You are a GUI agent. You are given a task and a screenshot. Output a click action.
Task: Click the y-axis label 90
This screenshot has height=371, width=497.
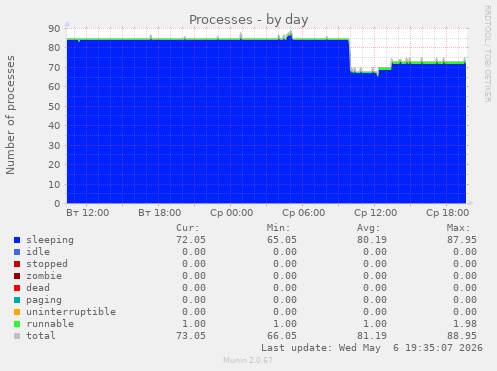[54, 29]
